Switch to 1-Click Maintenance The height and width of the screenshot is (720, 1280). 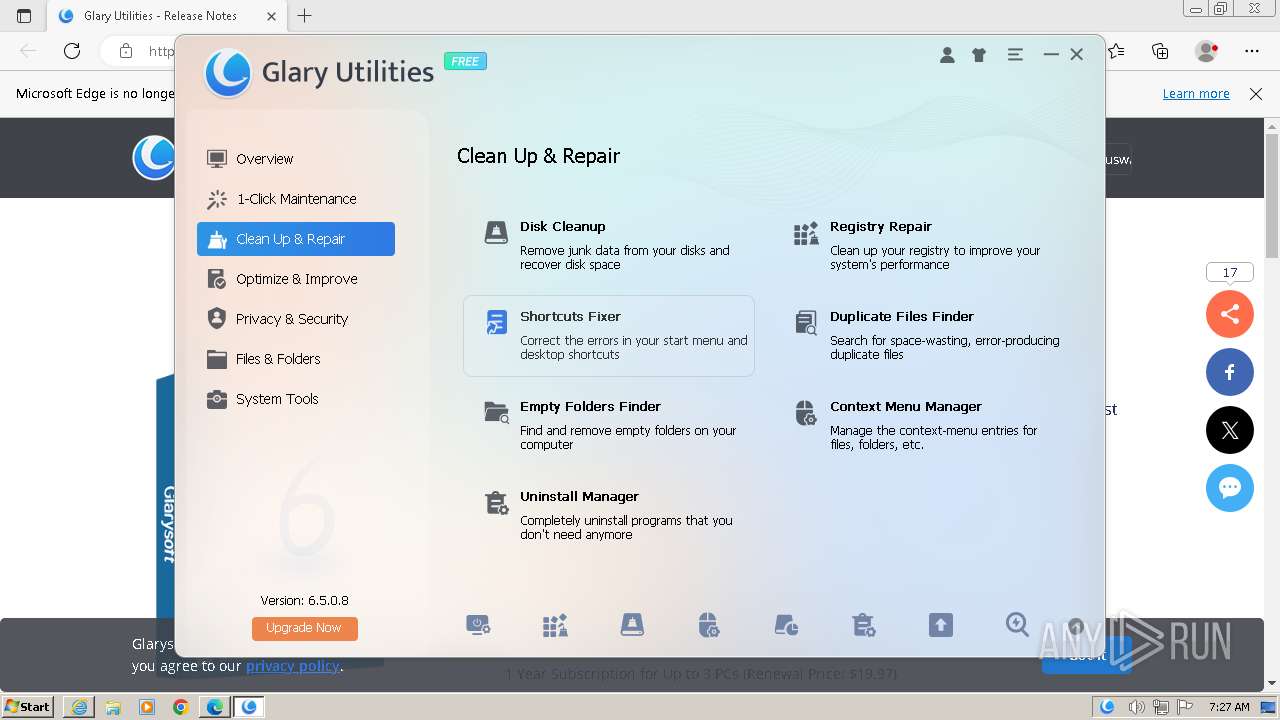pos(296,198)
